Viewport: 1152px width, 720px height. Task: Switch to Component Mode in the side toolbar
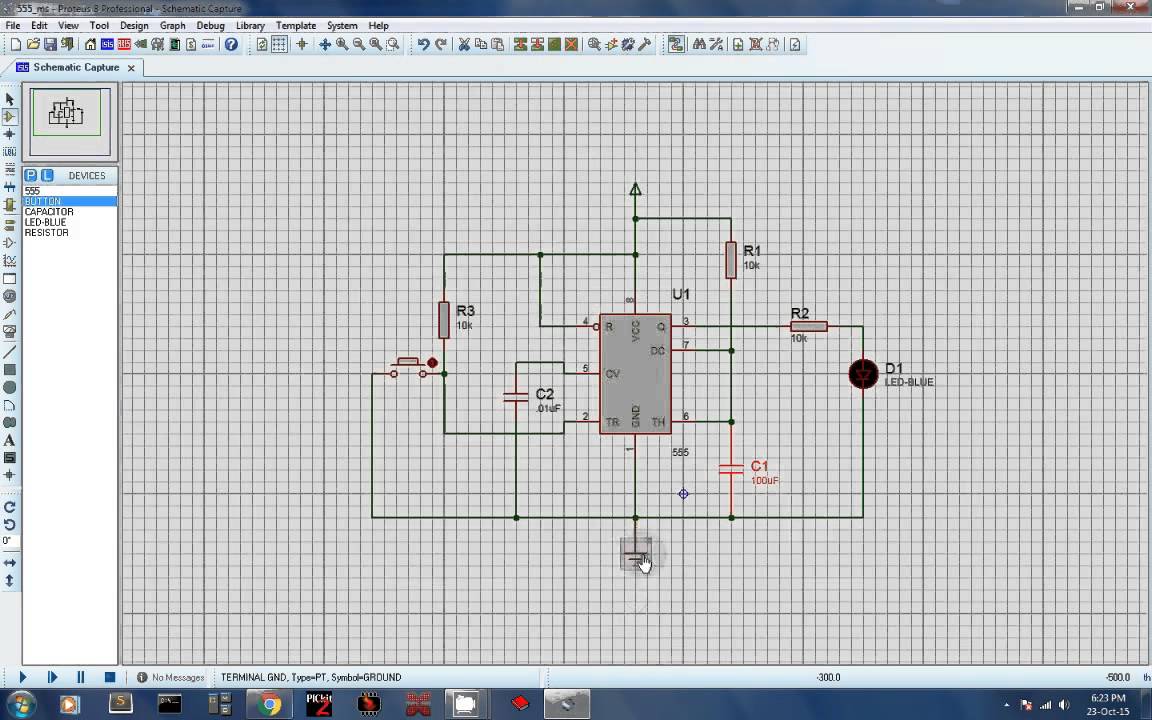tap(10, 117)
